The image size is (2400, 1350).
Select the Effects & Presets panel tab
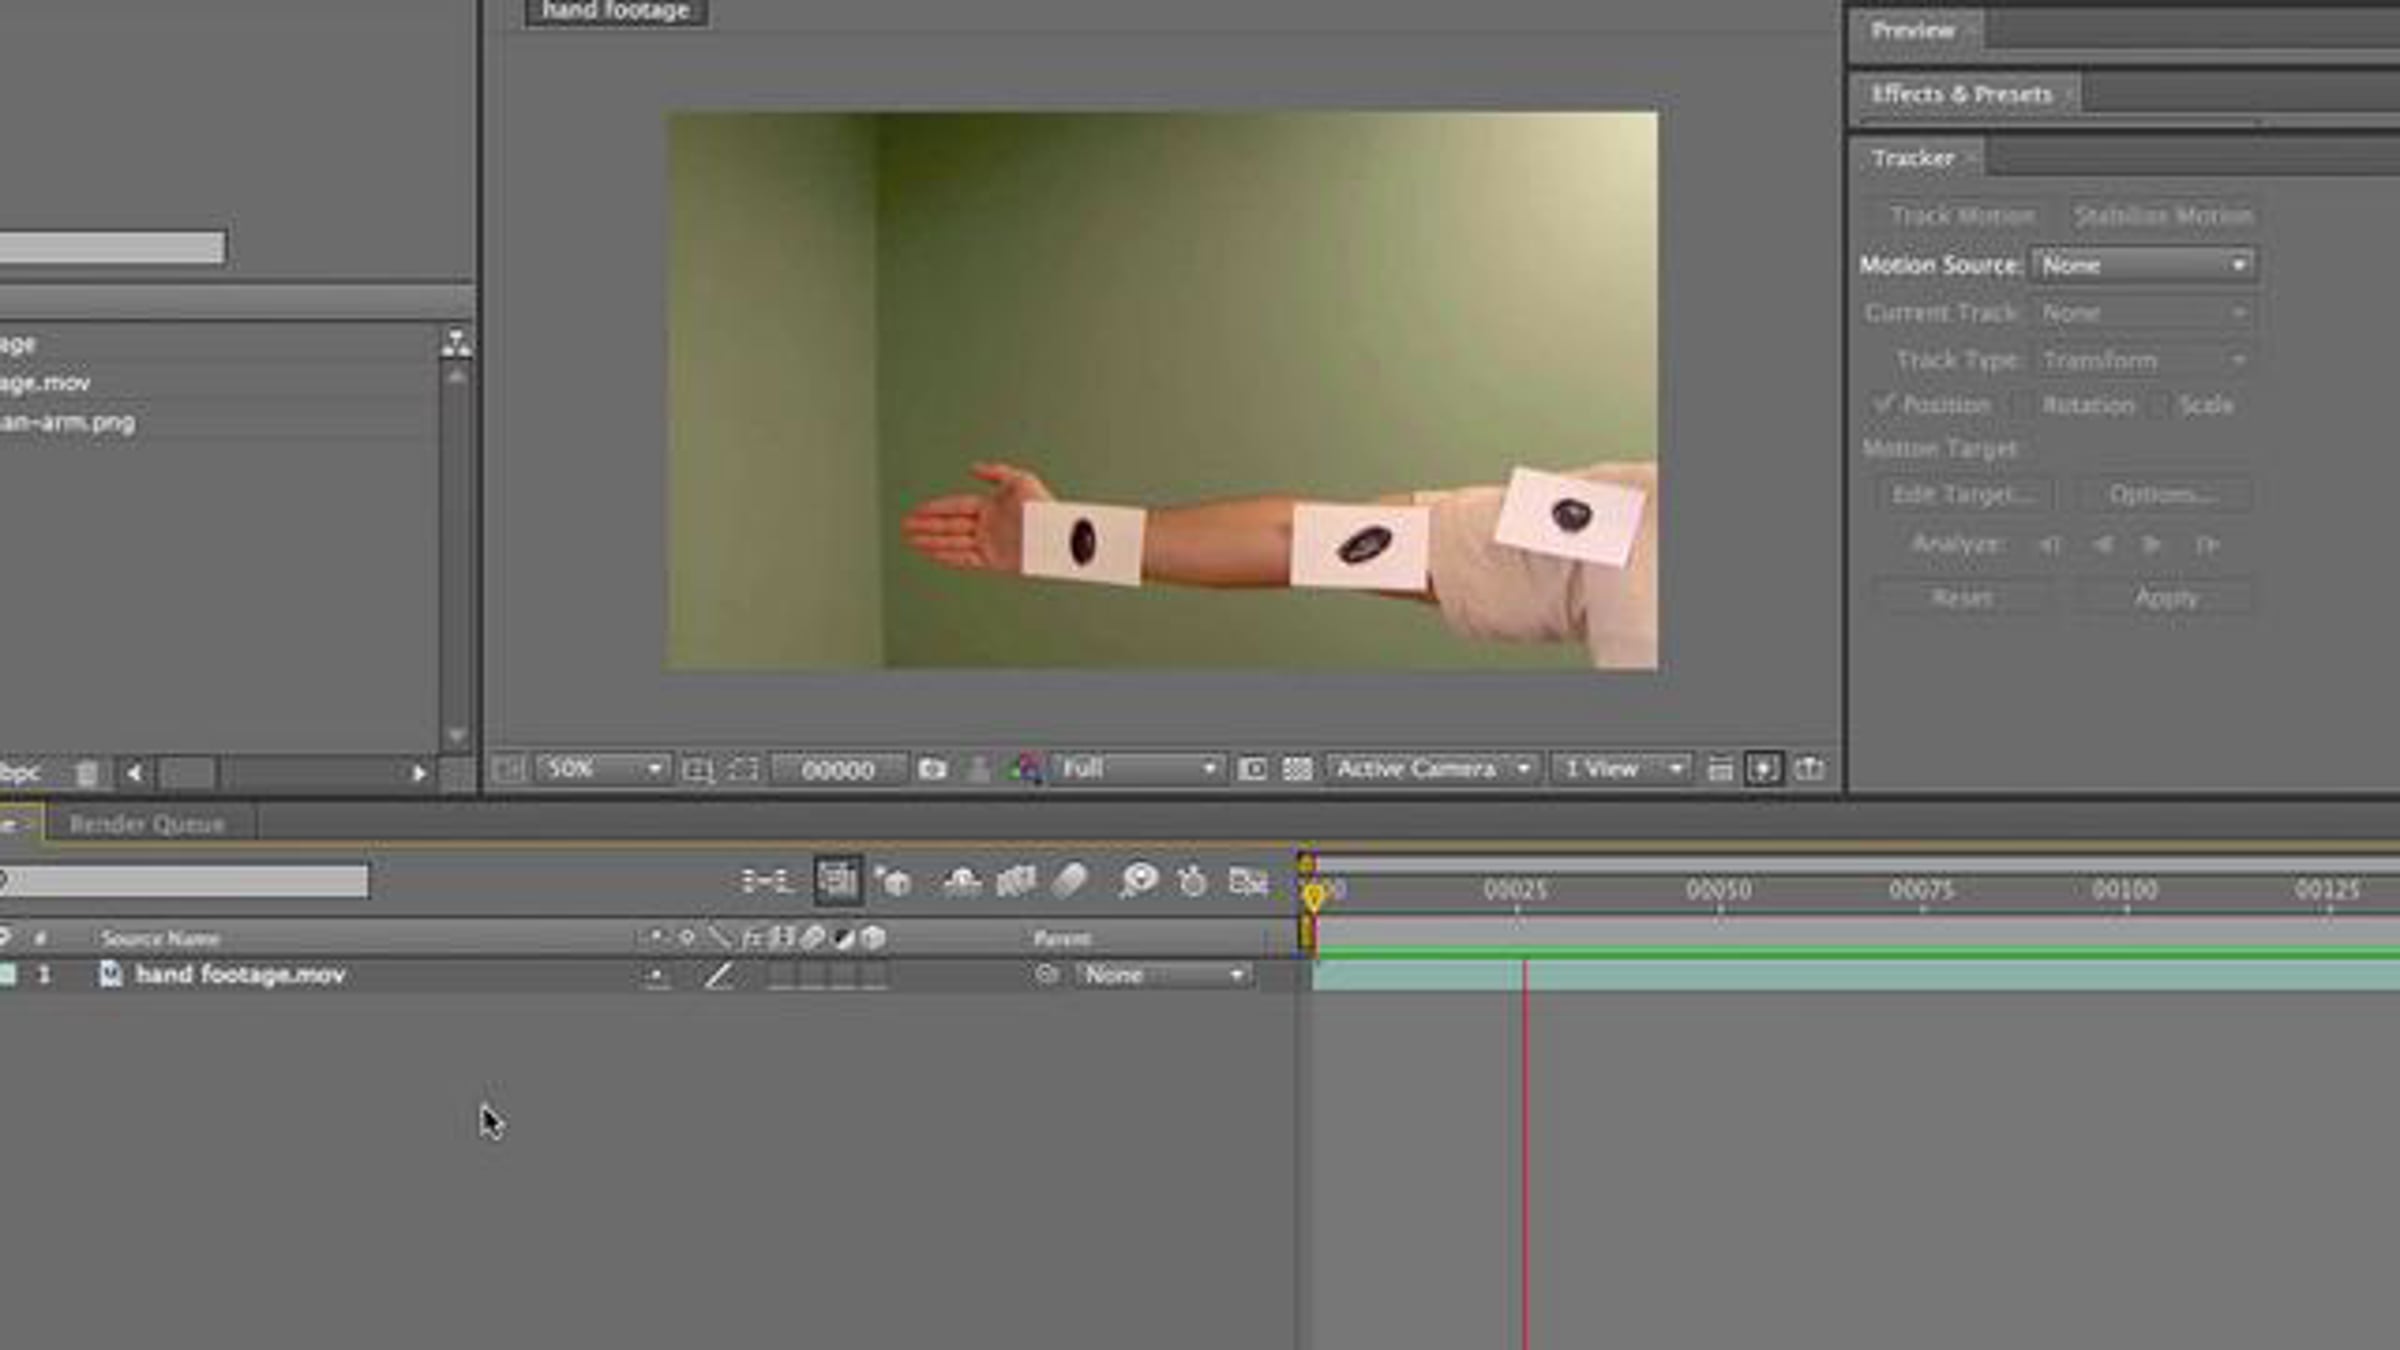pos(1960,94)
